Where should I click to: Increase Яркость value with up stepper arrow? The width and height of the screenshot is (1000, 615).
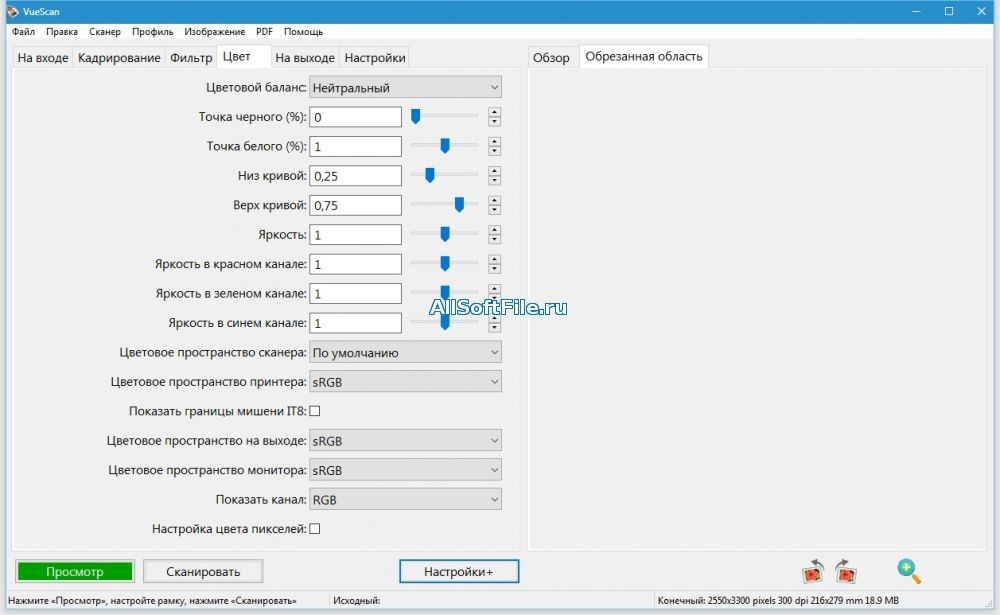pyautogui.click(x=494, y=230)
